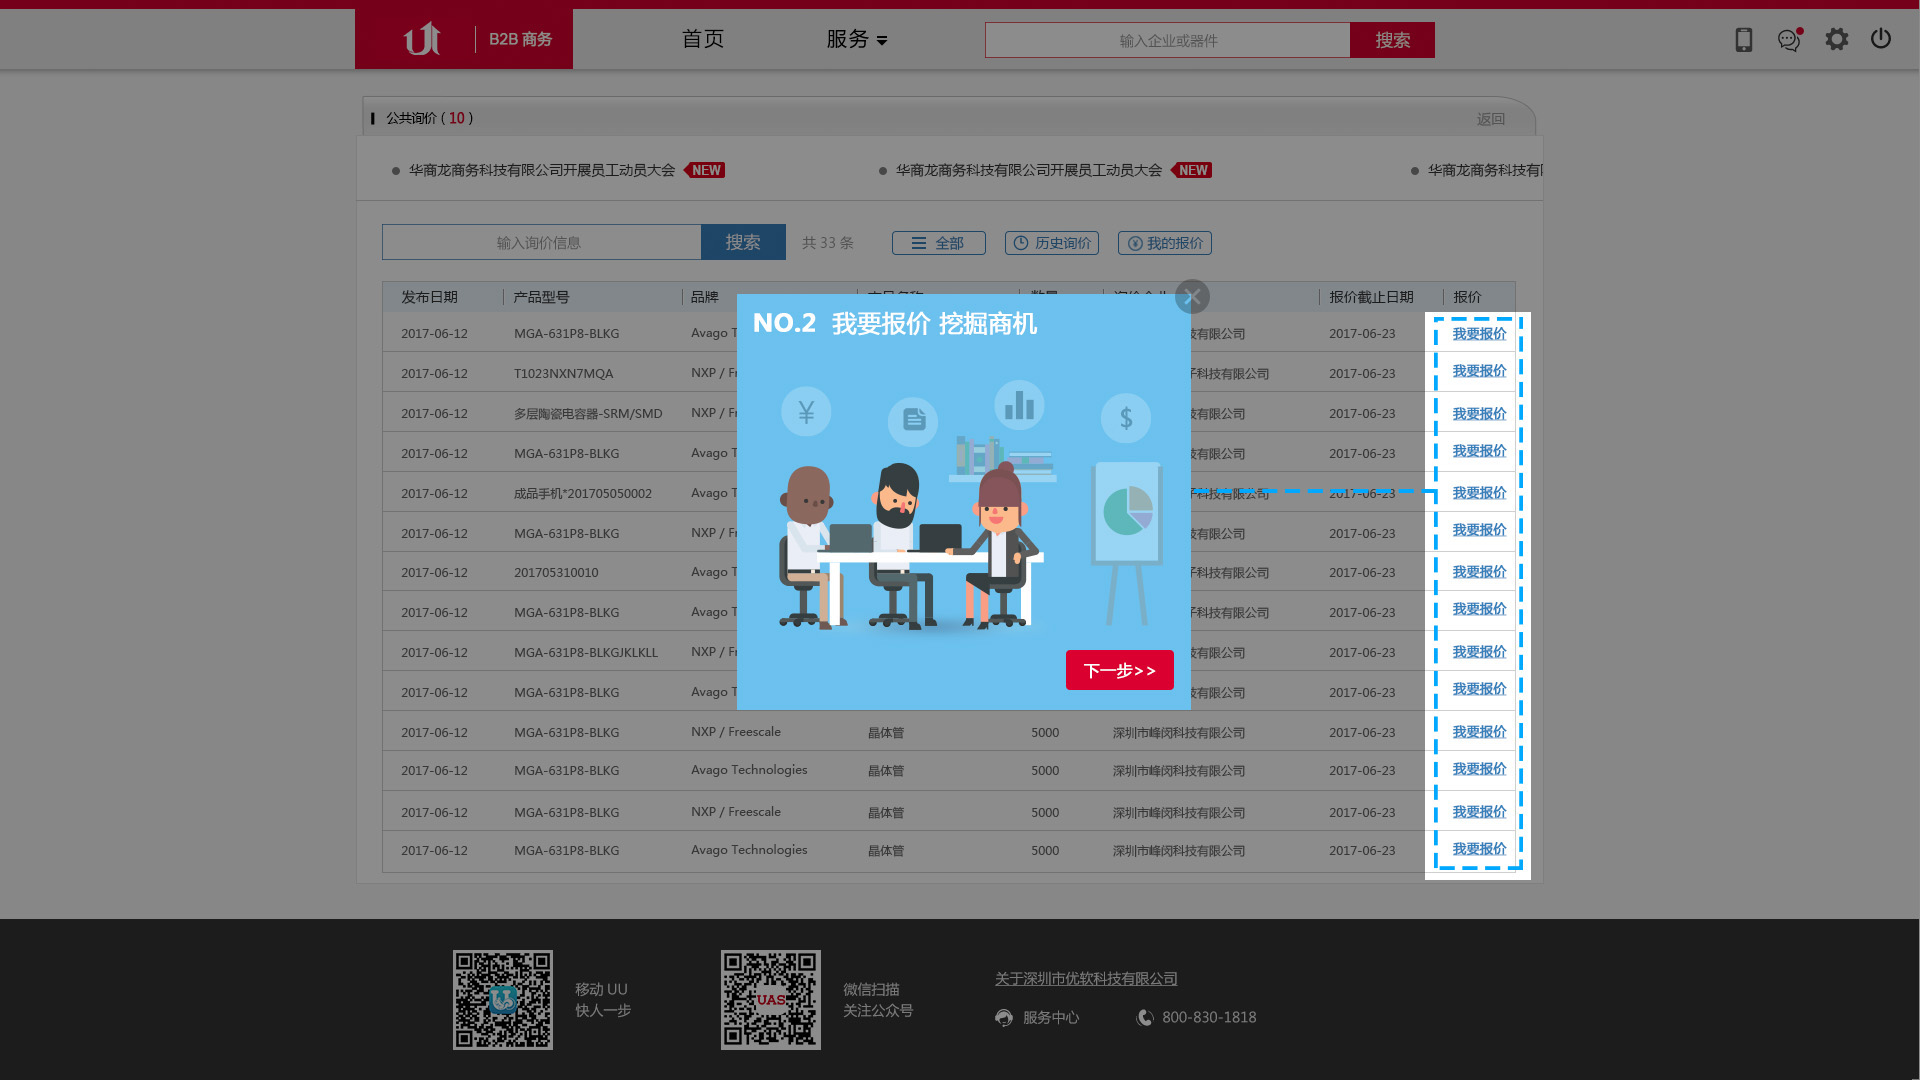Viewport: 1920px width, 1080px height.
Task: Click the service center headset icon
Action: point(1004,1018)
